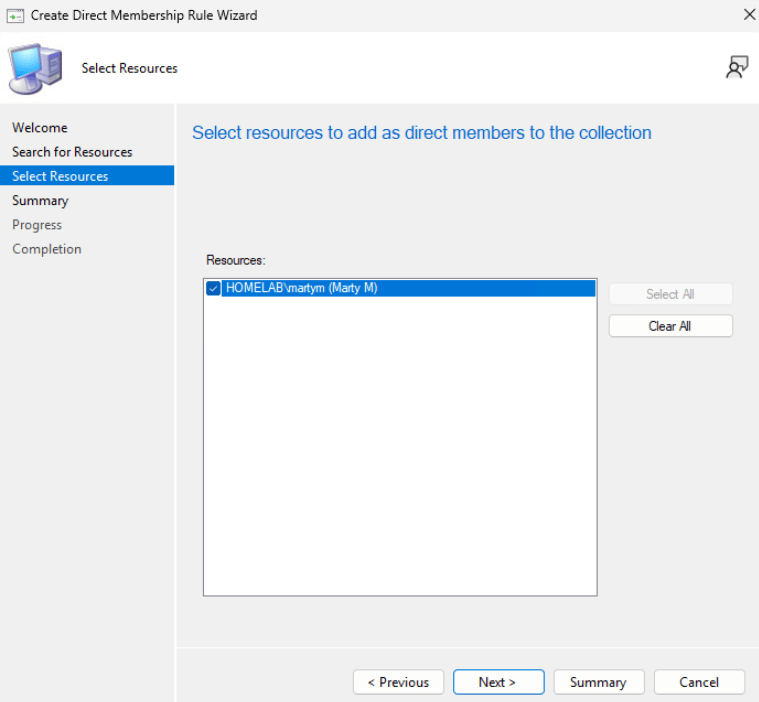Cancel the wizard
Viewport: 759px width, 702px height.
pyautogui.click(x=699, y=682)
